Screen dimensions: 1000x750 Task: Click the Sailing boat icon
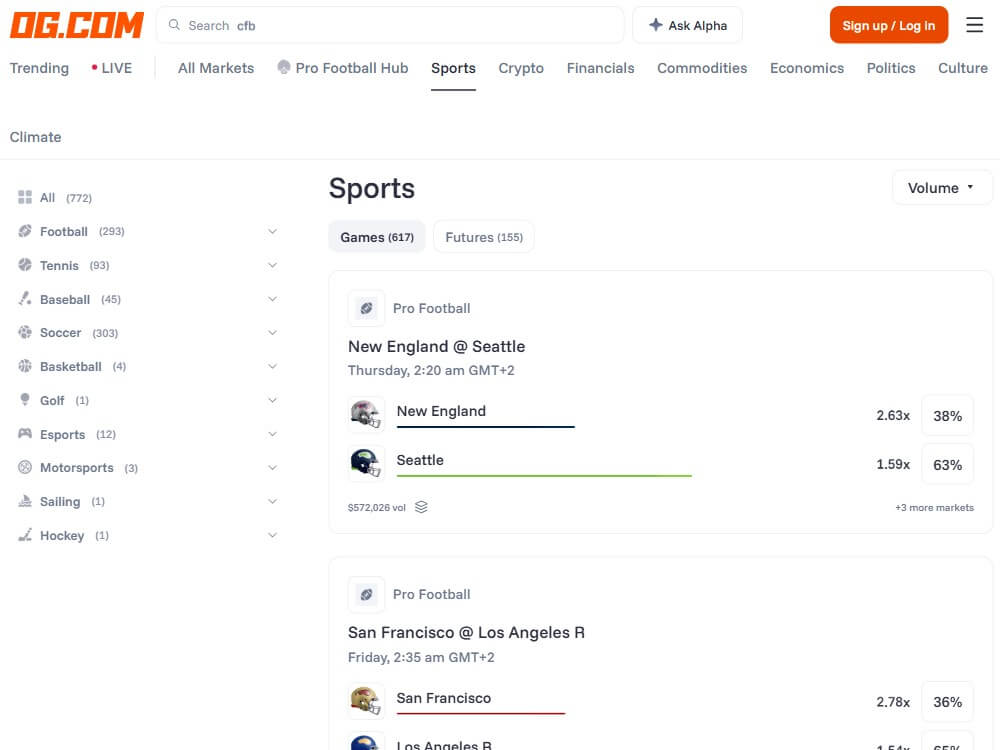(x=25, y=501)
